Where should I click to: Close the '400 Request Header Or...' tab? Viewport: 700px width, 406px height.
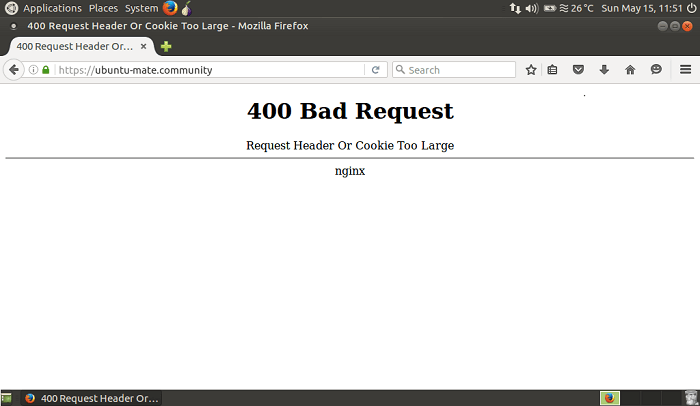pyautogui.click(x=143, y=46)
